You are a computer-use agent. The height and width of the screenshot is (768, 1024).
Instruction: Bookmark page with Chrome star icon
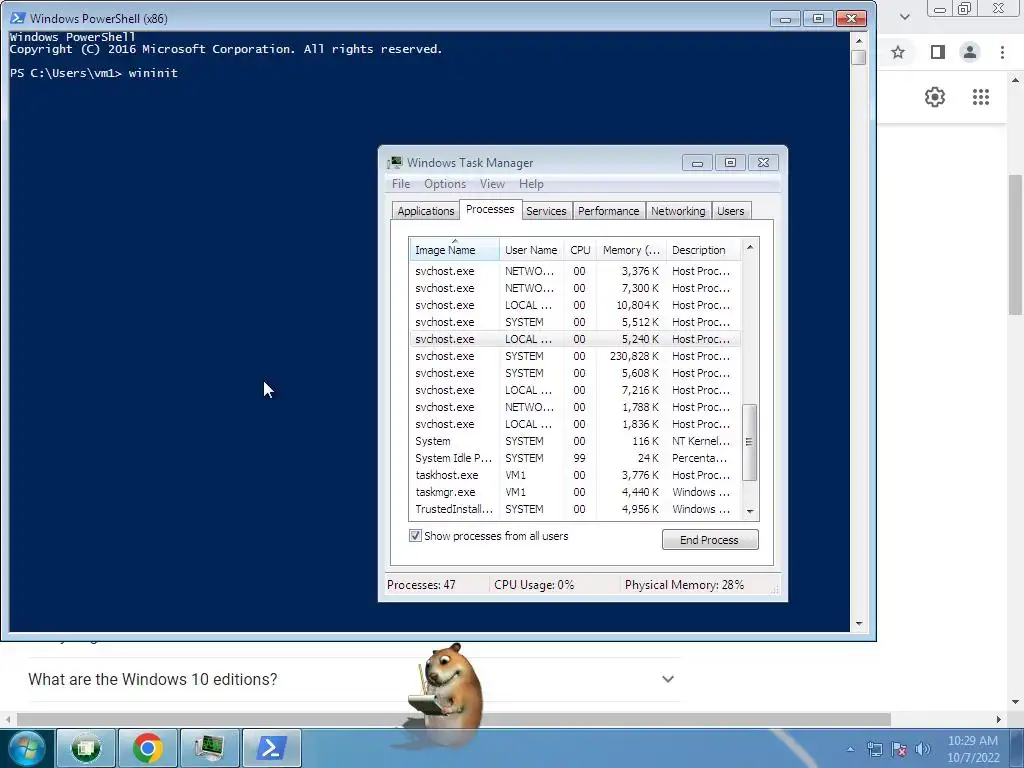[898, 52]
